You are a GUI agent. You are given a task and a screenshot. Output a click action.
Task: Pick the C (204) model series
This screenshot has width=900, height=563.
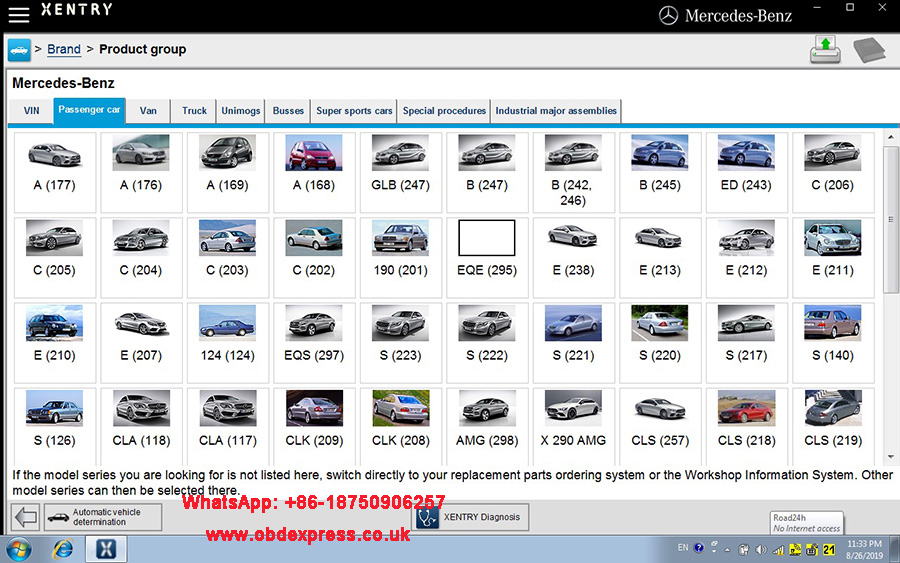[x=141, y=257]
